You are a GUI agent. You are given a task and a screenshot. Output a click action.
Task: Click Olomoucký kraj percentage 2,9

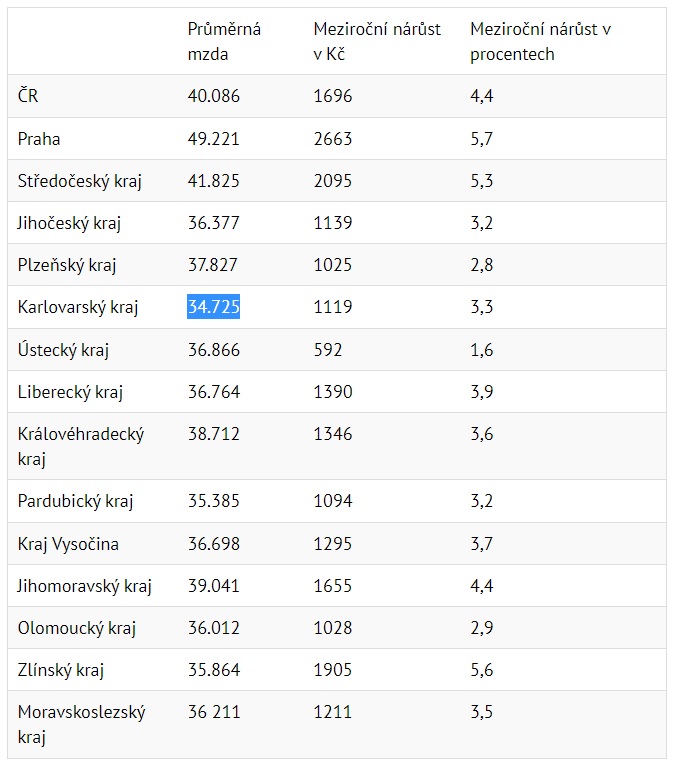pyautogui.click(x=482, y=628)
